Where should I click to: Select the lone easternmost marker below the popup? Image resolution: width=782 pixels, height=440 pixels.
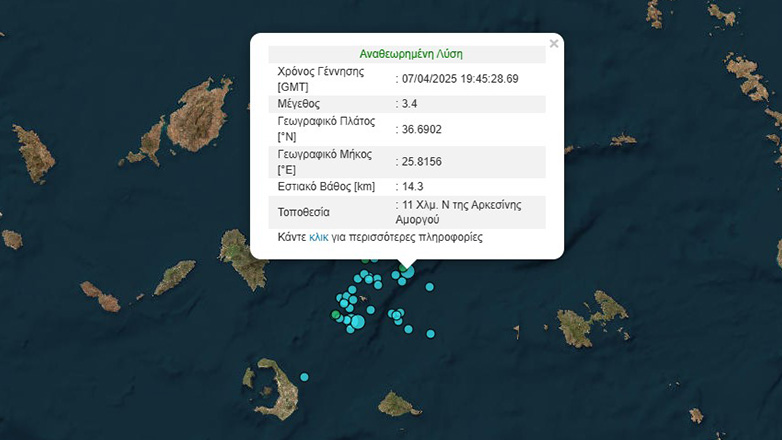tap(429, 287)
